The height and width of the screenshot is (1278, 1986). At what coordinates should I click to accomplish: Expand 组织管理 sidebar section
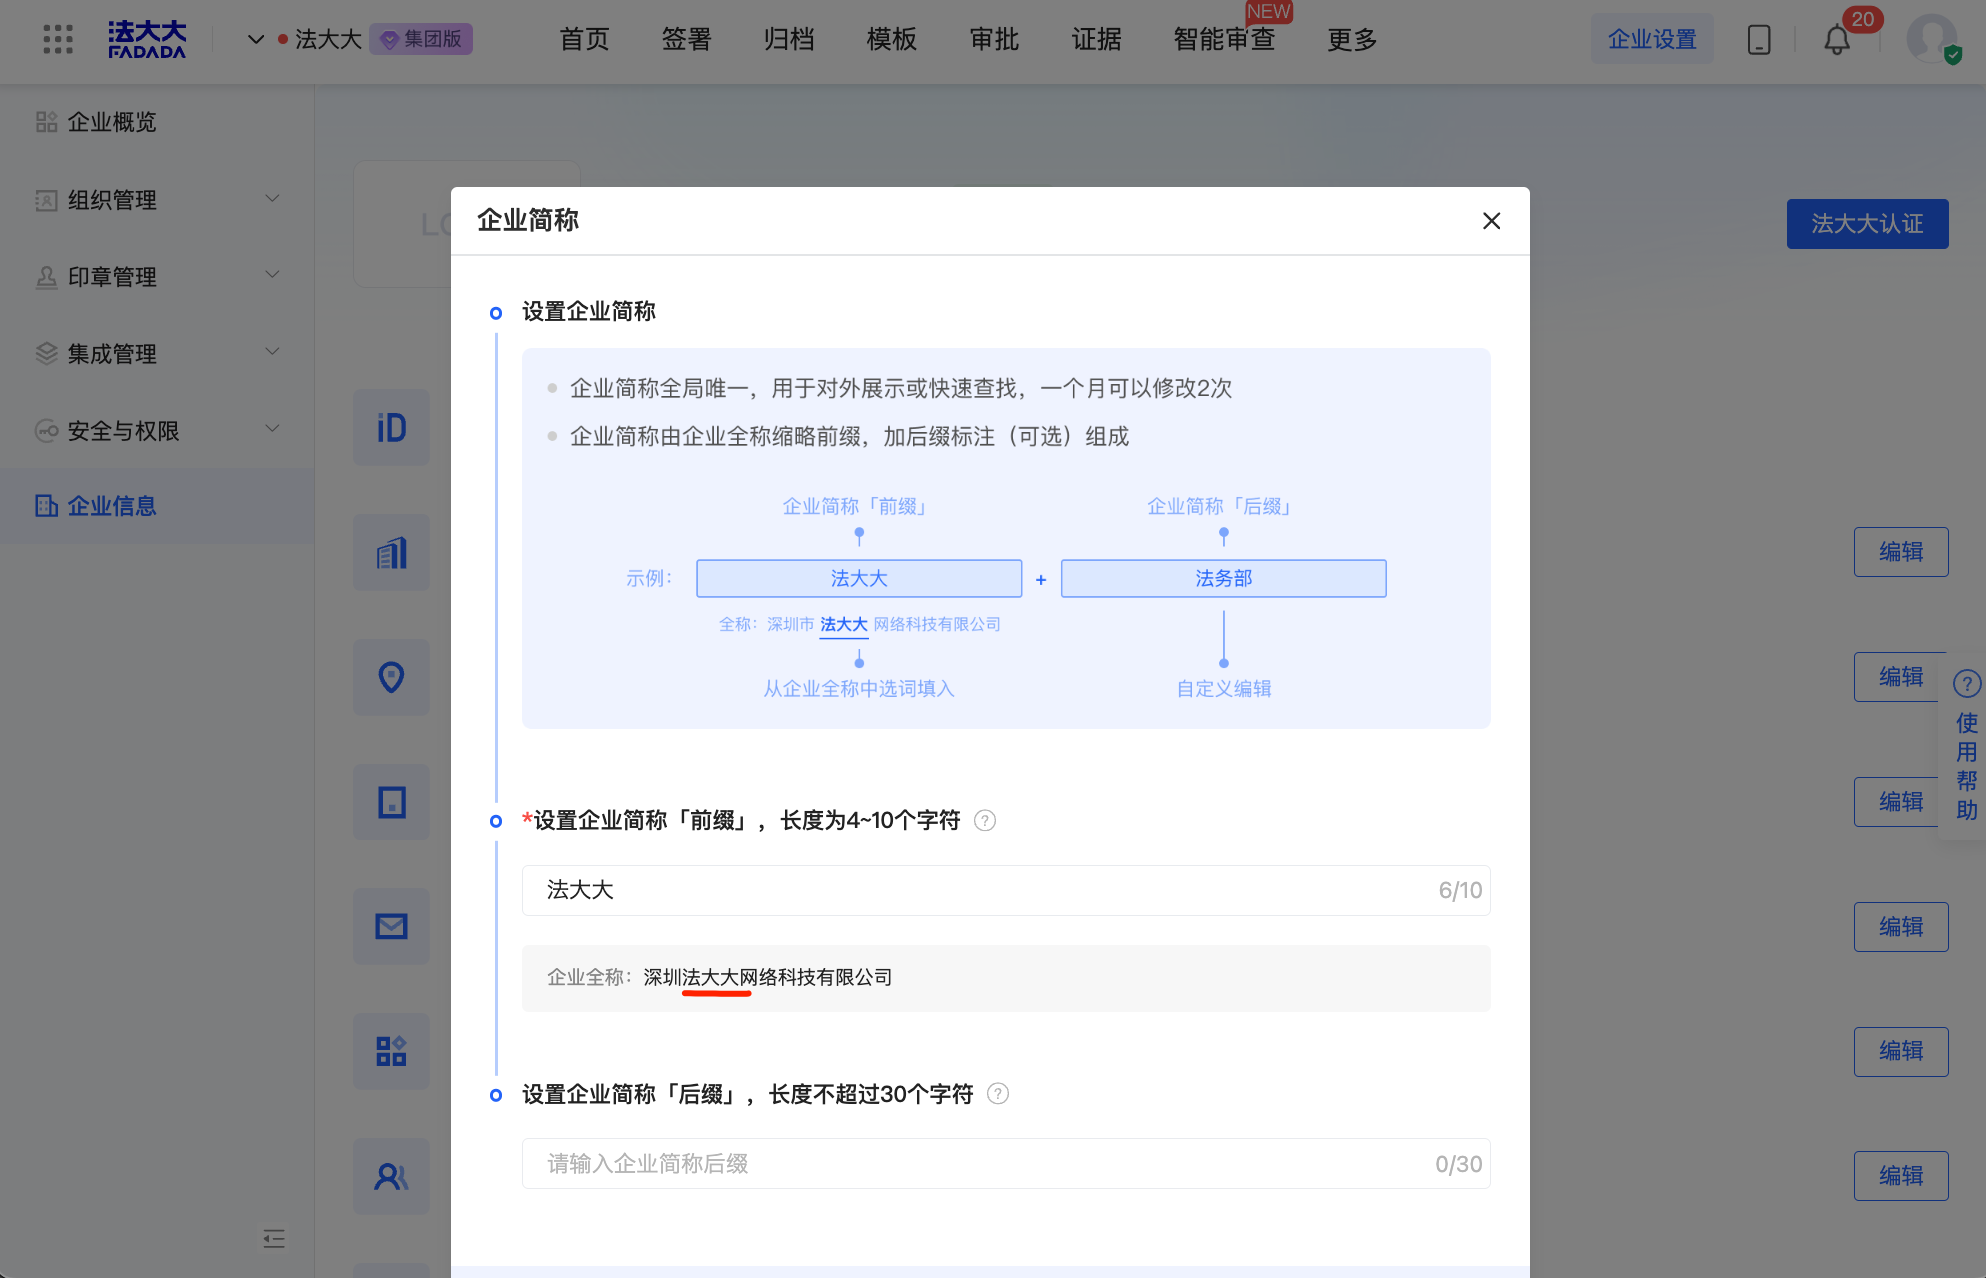(x=157, y=200)
